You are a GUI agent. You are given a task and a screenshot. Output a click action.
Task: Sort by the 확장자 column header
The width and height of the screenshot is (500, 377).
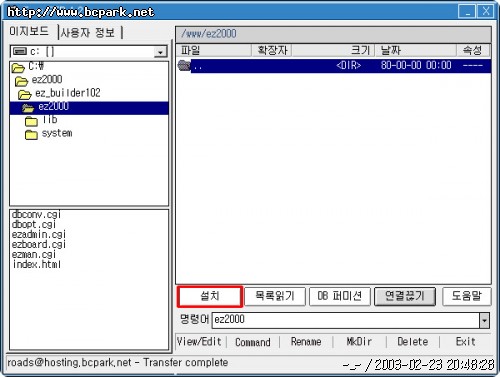[x=272, y=50]
